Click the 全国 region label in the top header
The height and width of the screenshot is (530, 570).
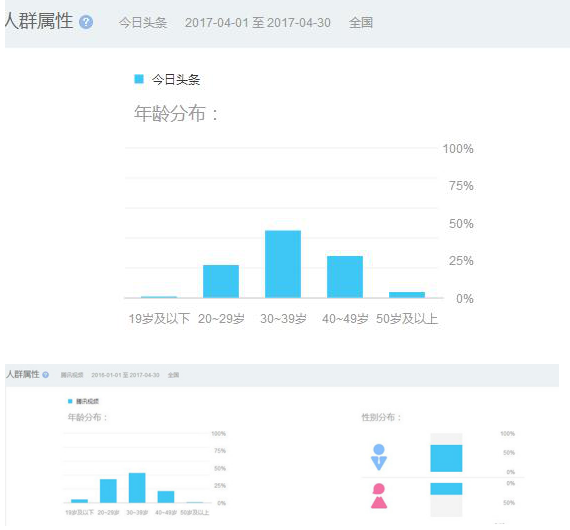coord(361,23)
